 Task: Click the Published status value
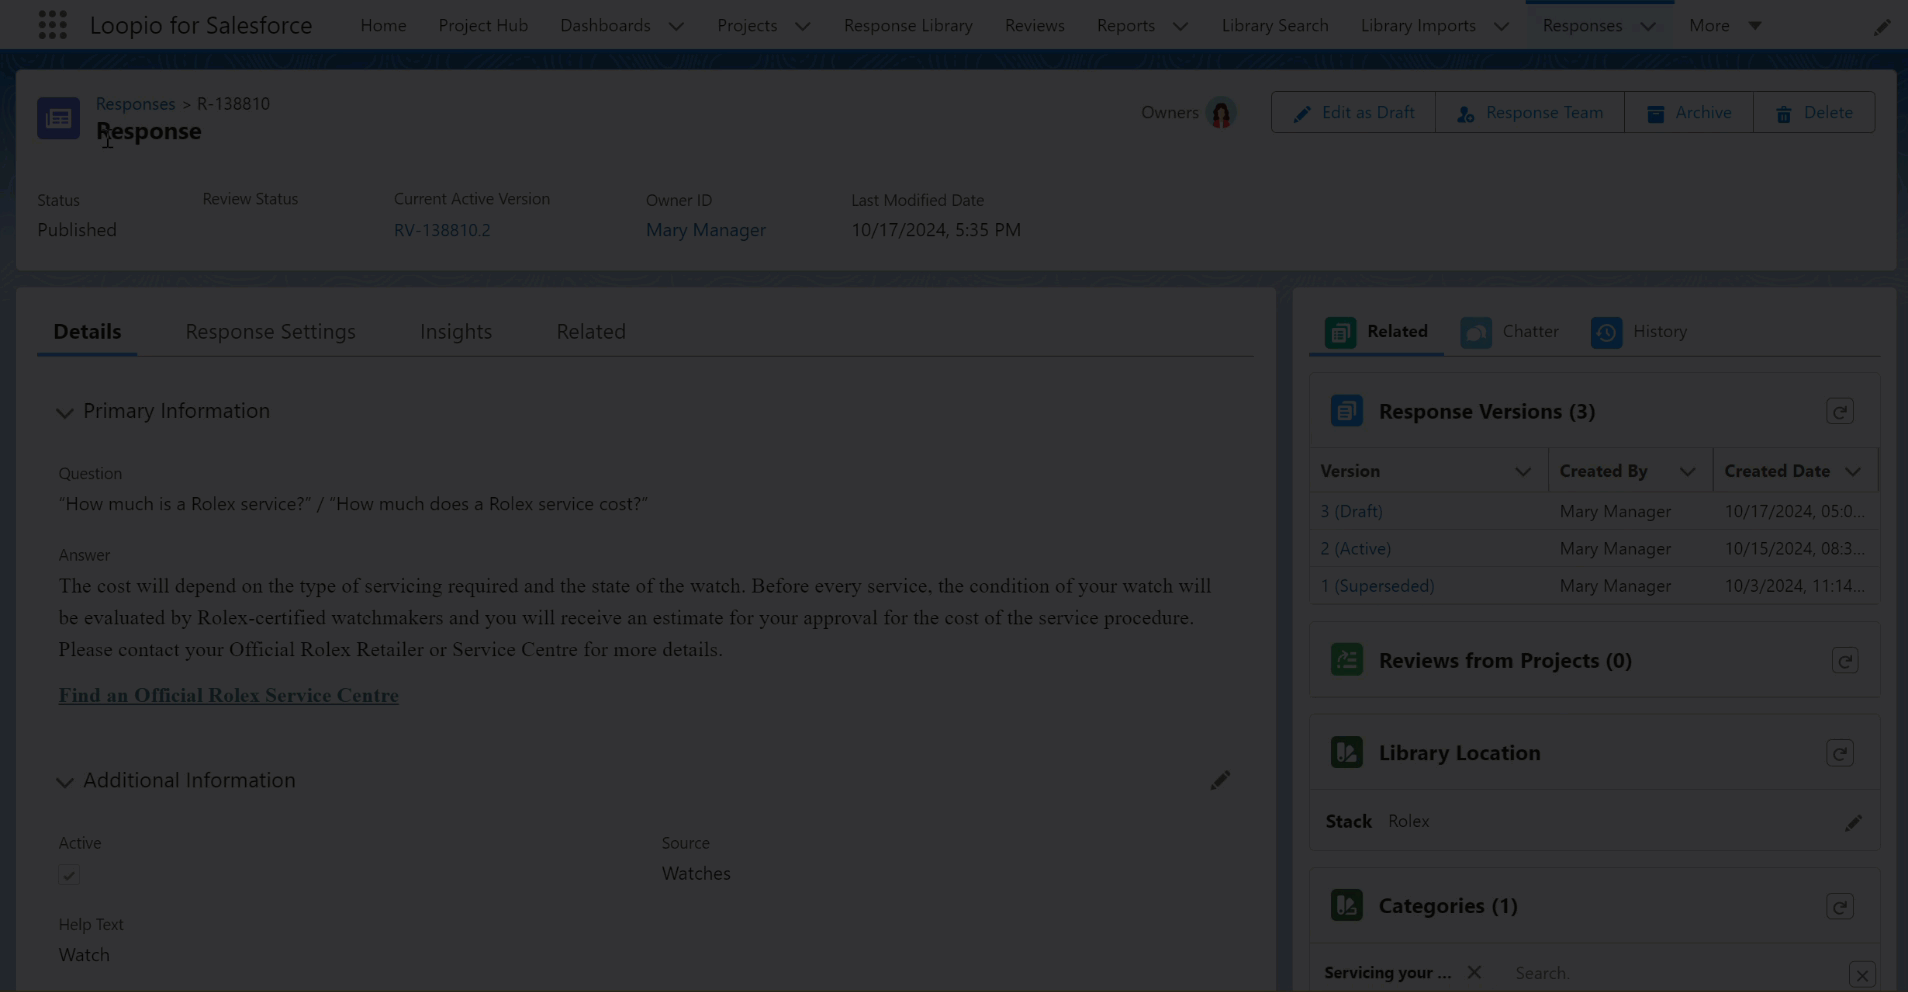click(x=77, y=230)
